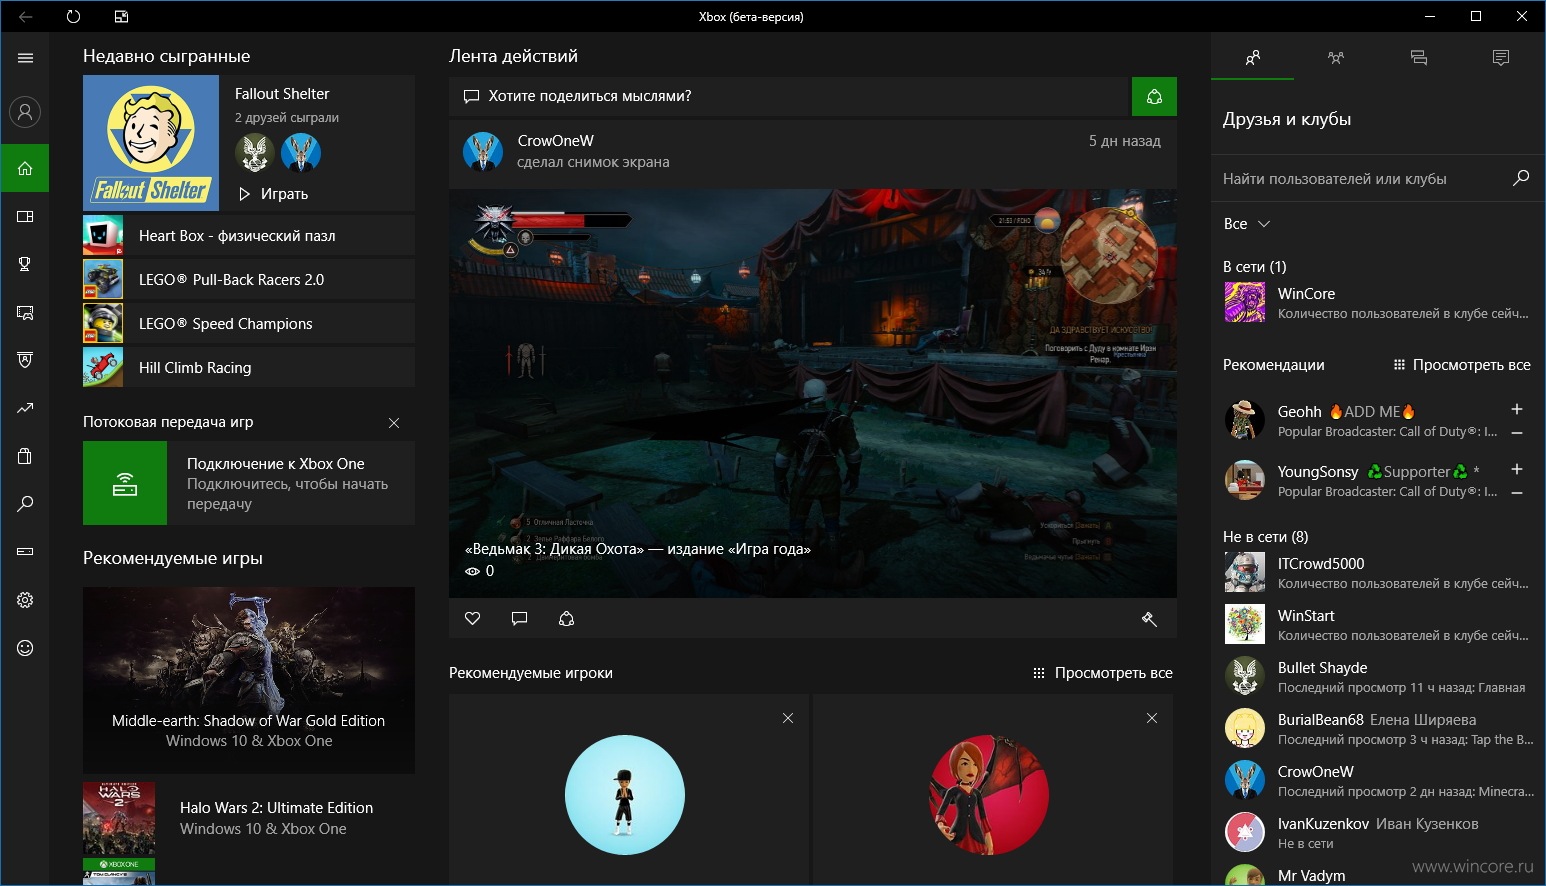This screenshot has height=886, width=1546.
Task: Go to Home in the sidebar
Action: [x=25, y=168]
